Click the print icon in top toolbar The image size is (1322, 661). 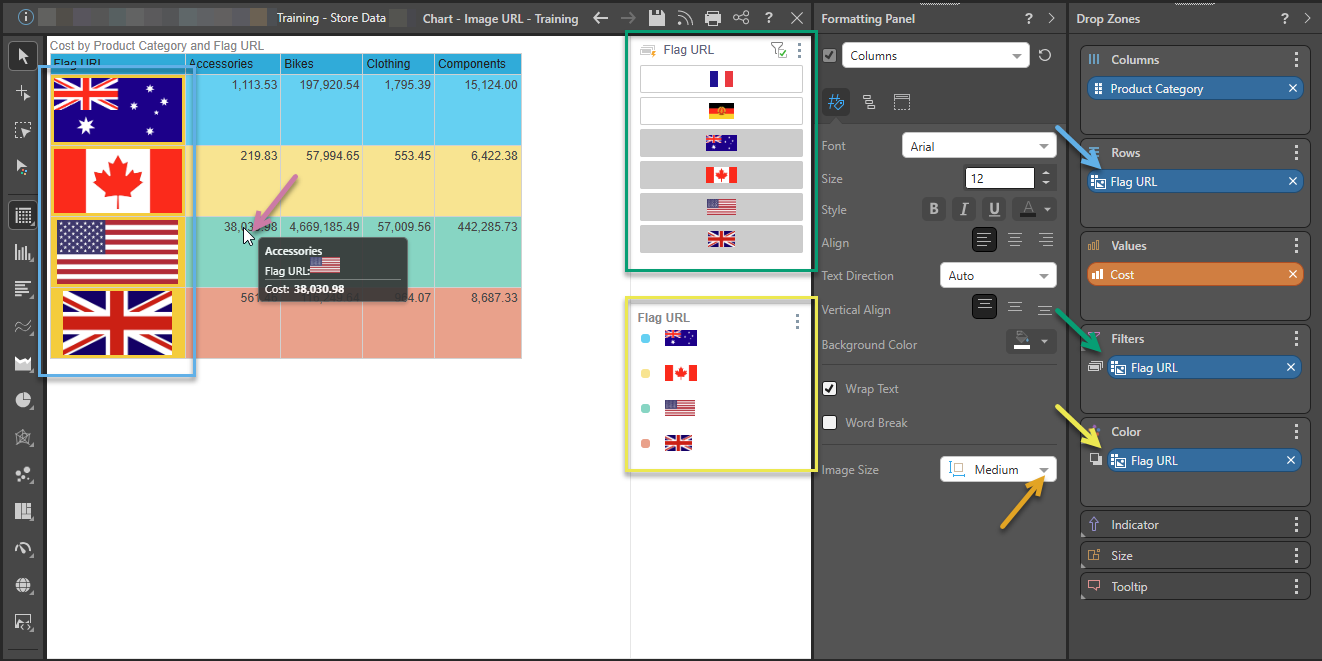point(713,18)
